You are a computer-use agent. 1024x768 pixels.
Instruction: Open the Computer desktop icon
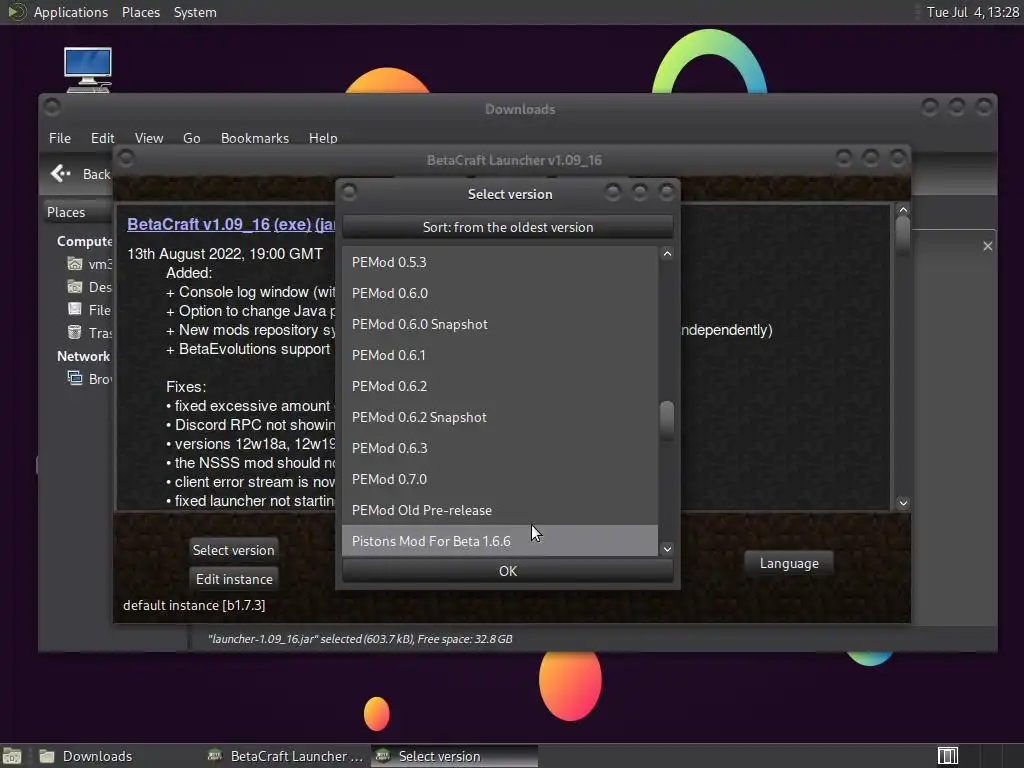88,69
